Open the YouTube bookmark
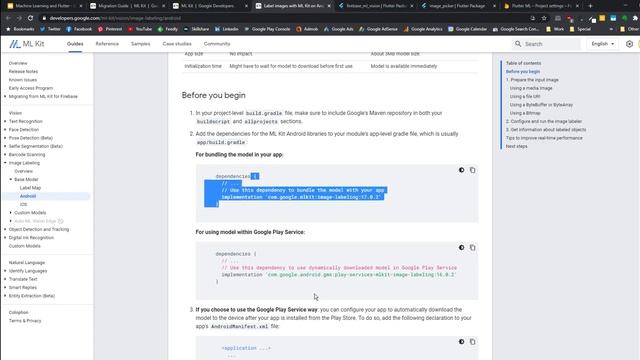This screenshot has width=640, height=360. pyautogui.click(x=140, y=29)
